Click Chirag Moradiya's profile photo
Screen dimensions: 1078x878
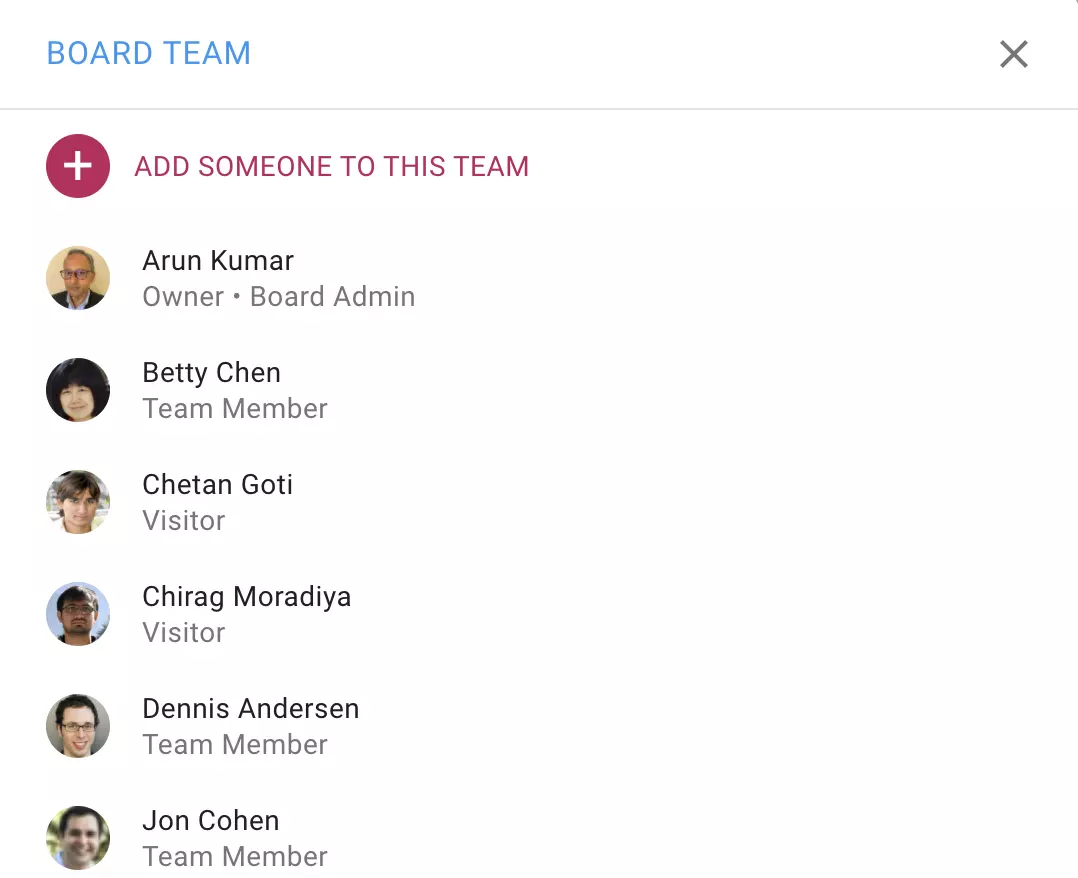(x=78, y=614)
